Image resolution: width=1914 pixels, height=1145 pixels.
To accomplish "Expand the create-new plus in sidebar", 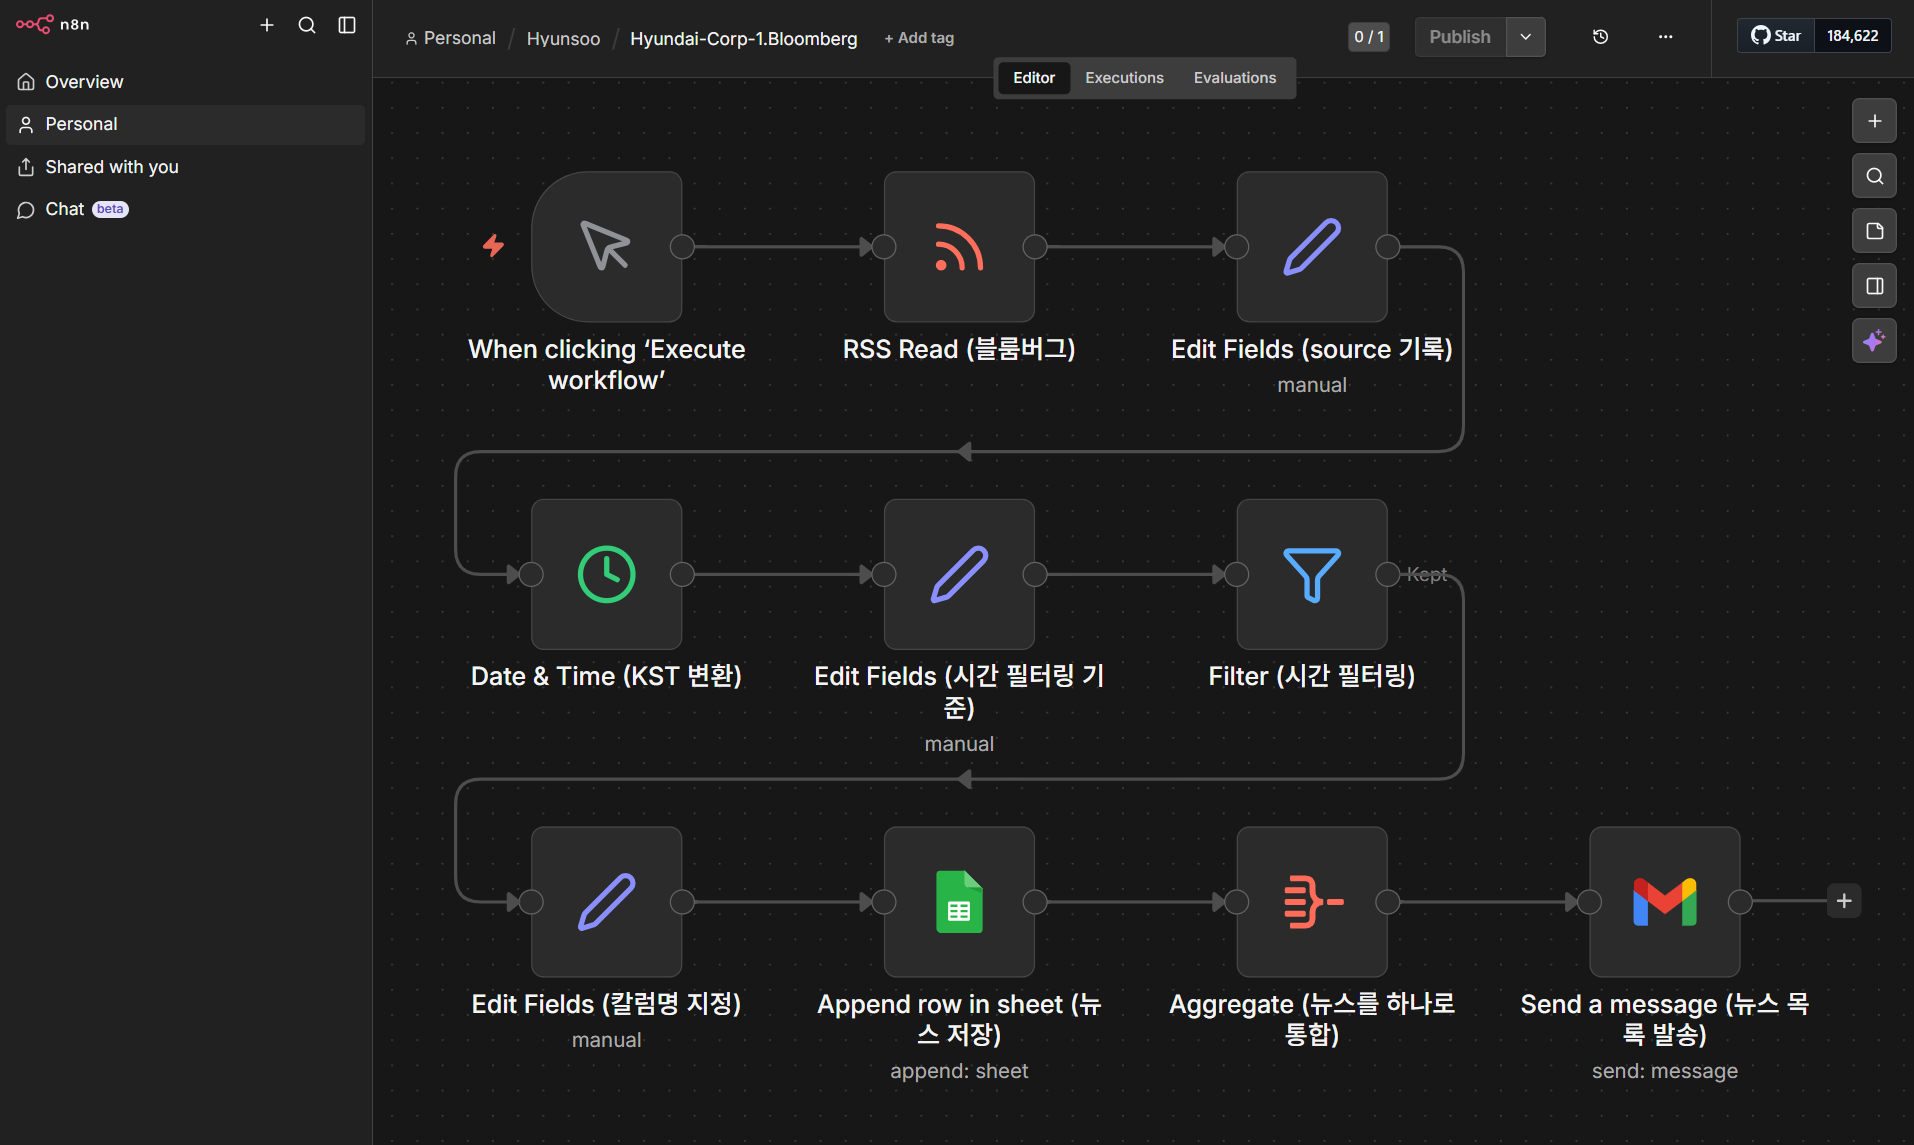I will [x=267, y=25].
